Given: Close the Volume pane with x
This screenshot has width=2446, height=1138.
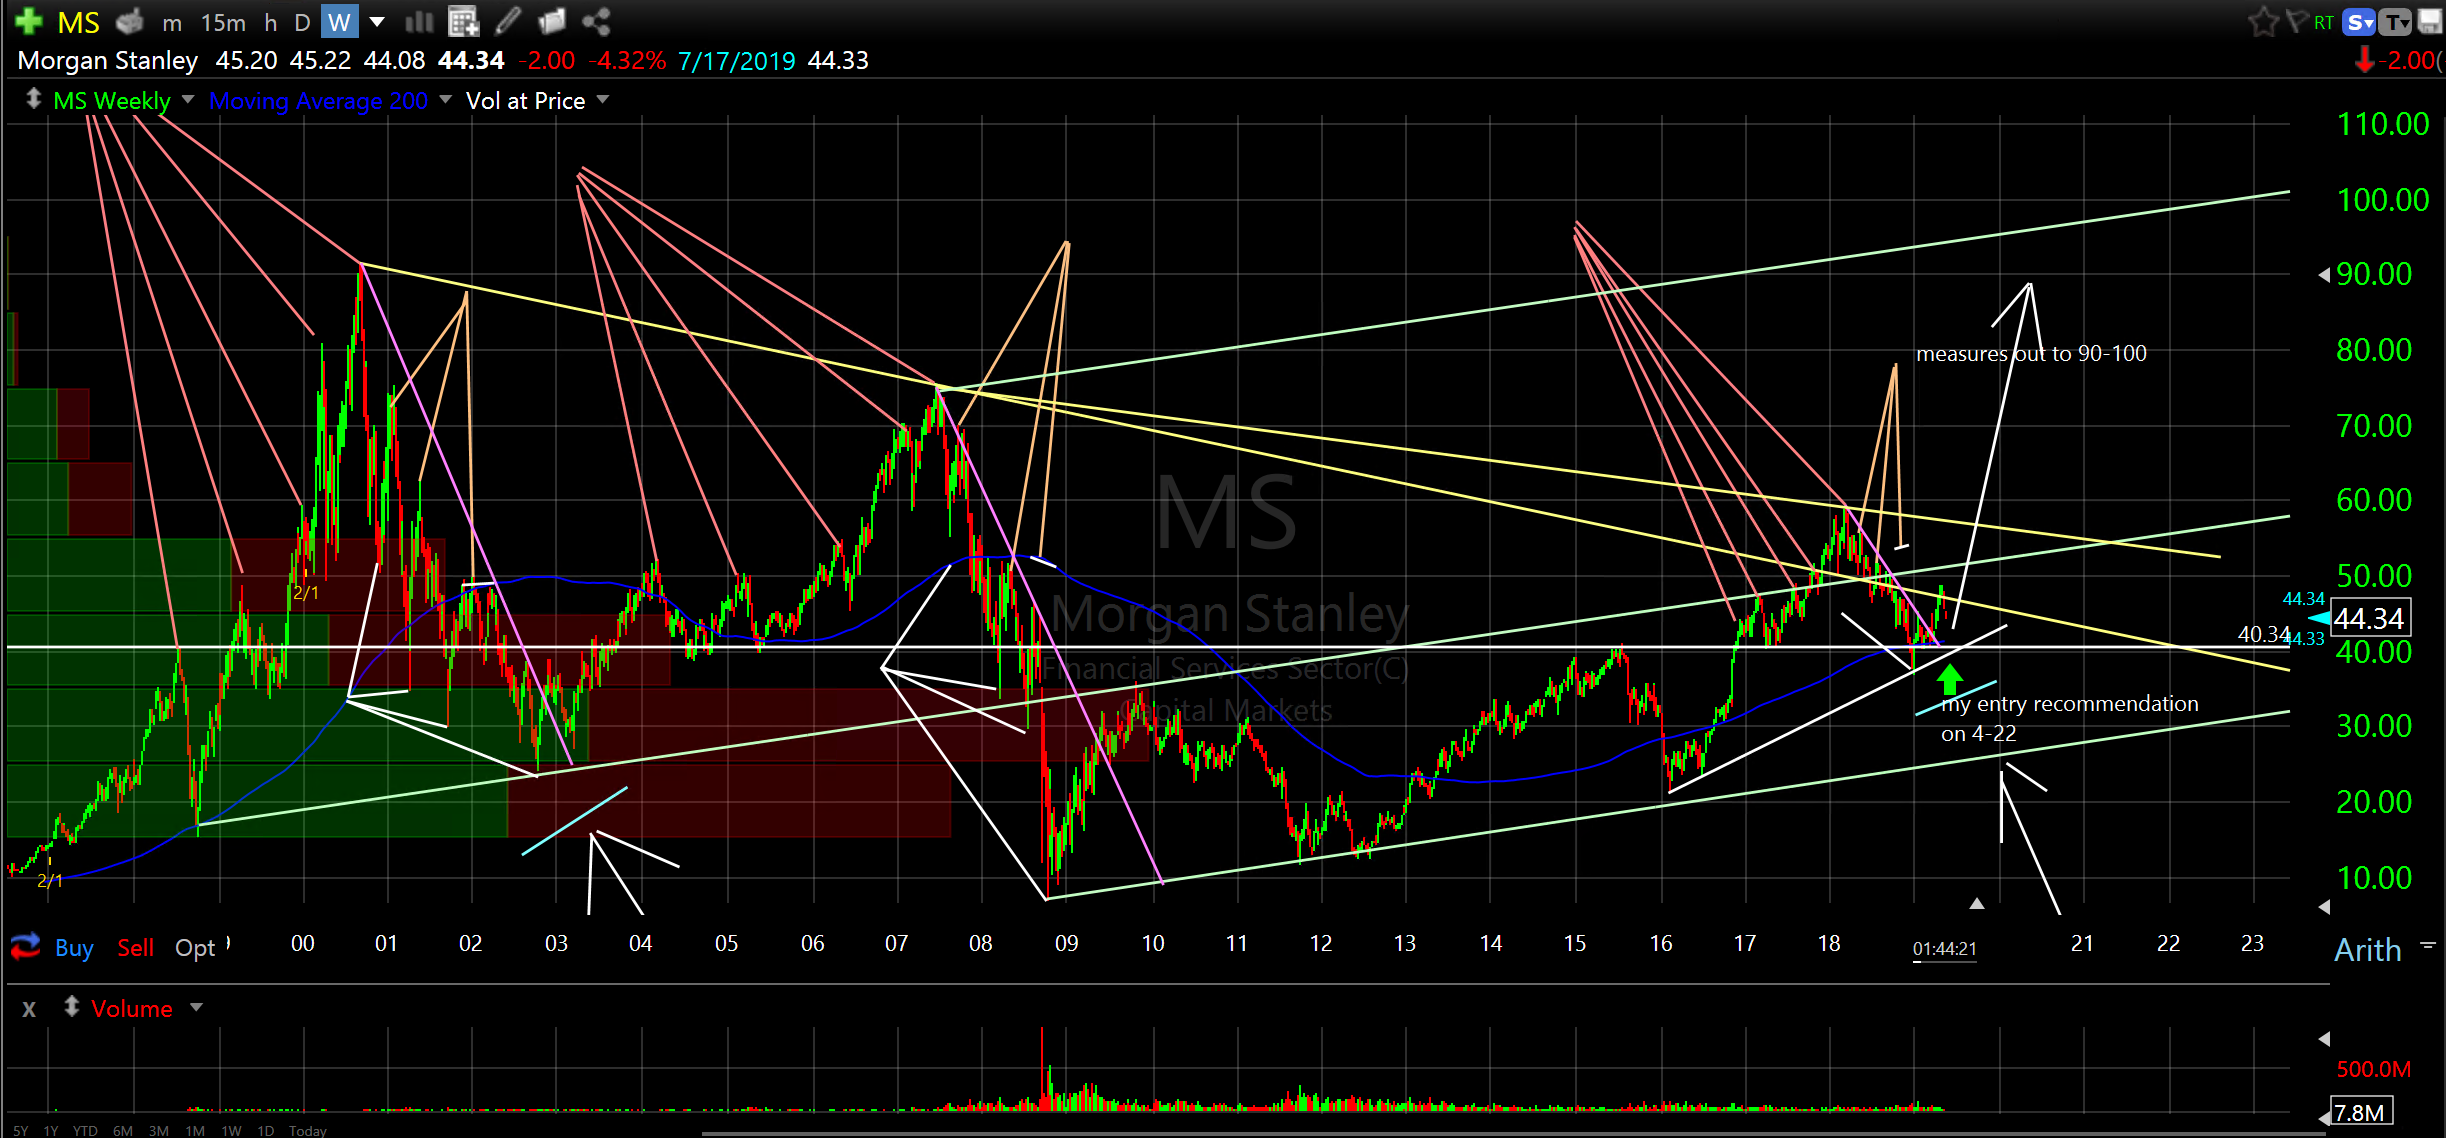Looking at the screenshot, I should 29,1009.
